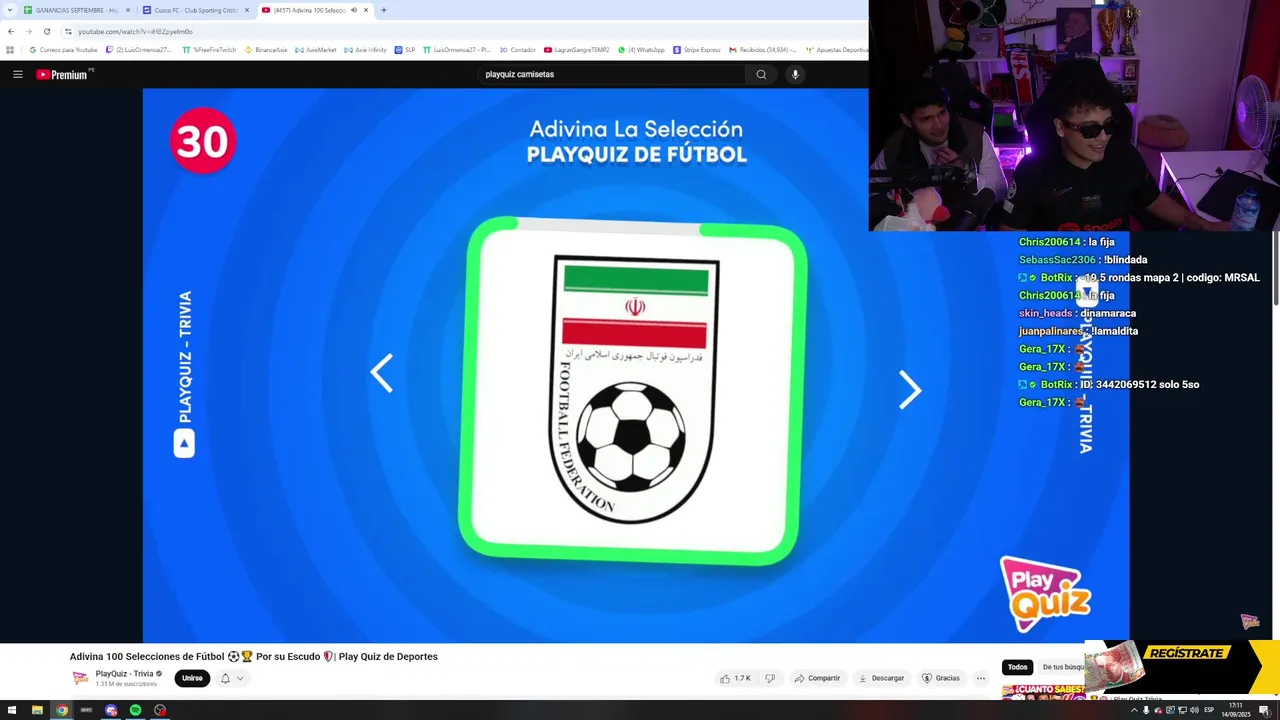Open notification bell dropdown for PlayQuiz channel
Viewport: 1280px width, 720px height.
231,678
